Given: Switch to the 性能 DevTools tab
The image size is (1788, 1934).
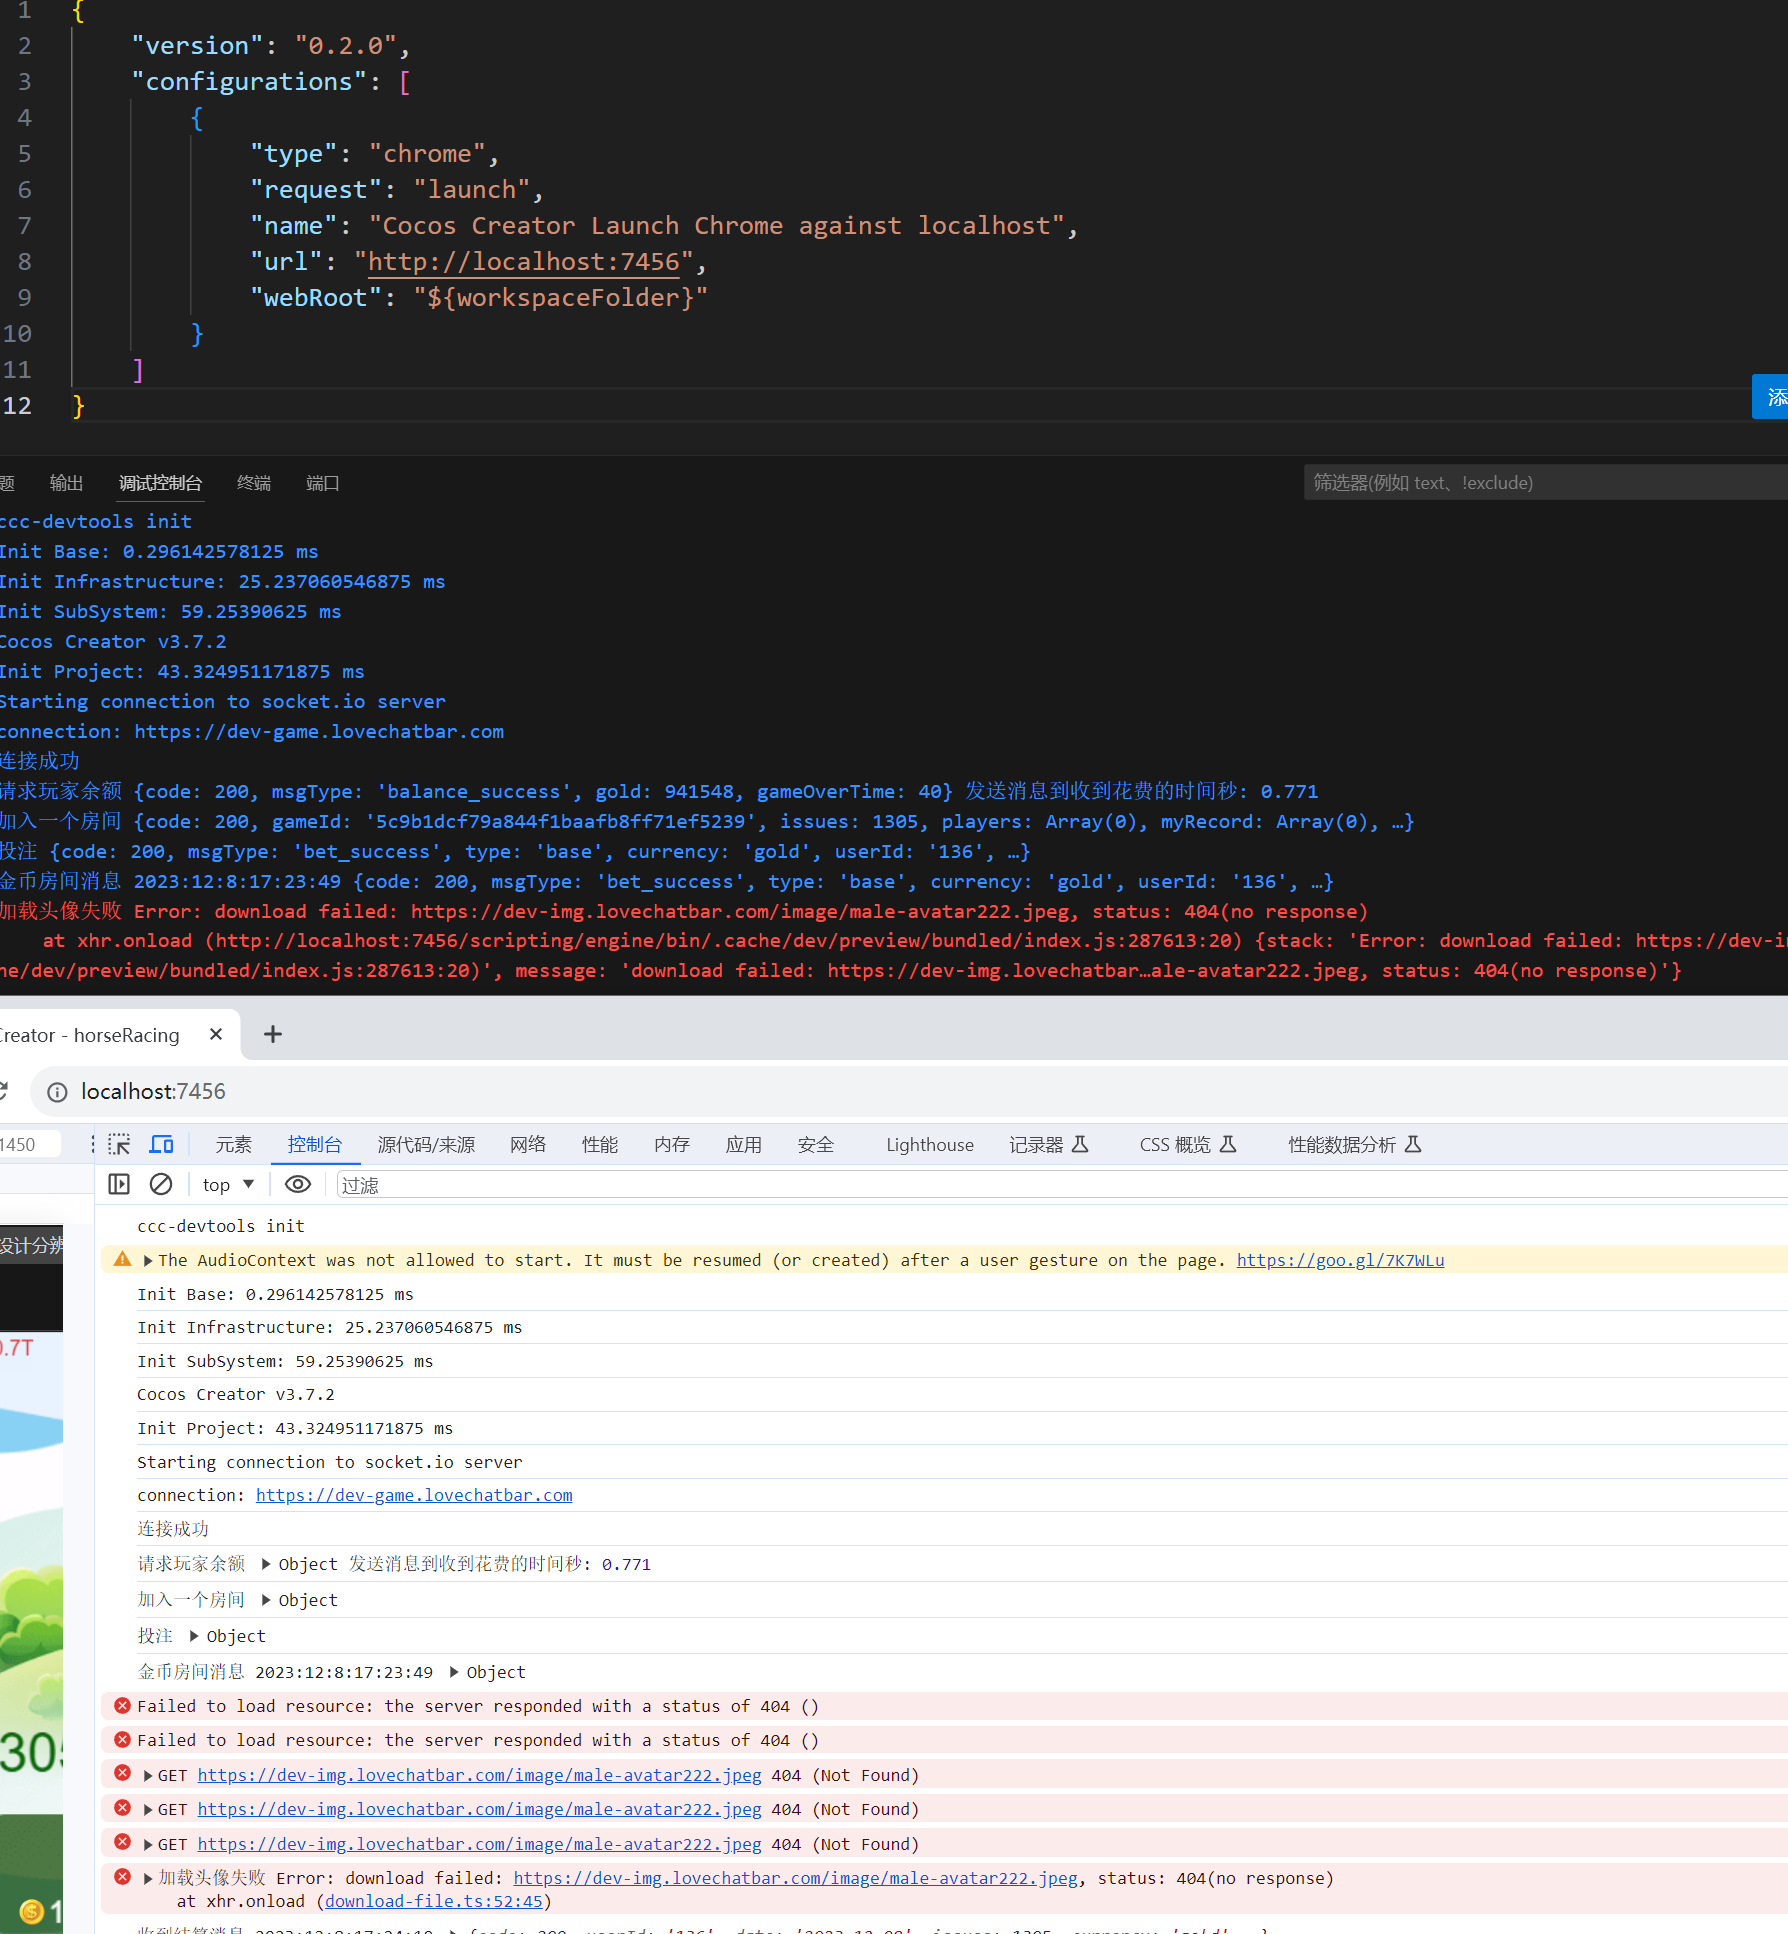Looking at the screenshot, I should click(x=600, y=1144).
